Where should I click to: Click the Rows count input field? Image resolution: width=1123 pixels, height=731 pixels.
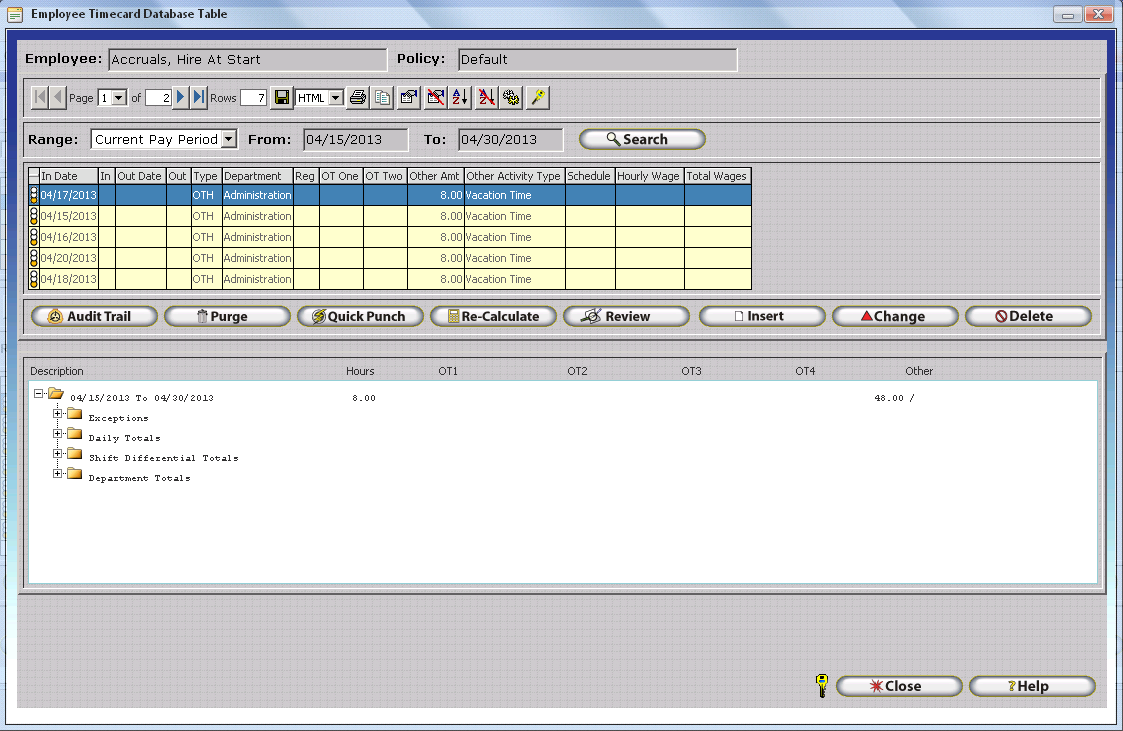(253, 98)
